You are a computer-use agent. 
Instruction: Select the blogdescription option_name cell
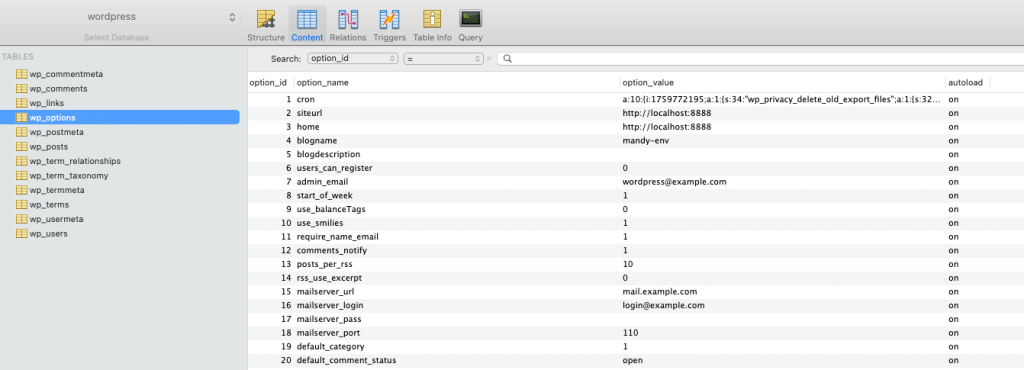pos(328,155)
